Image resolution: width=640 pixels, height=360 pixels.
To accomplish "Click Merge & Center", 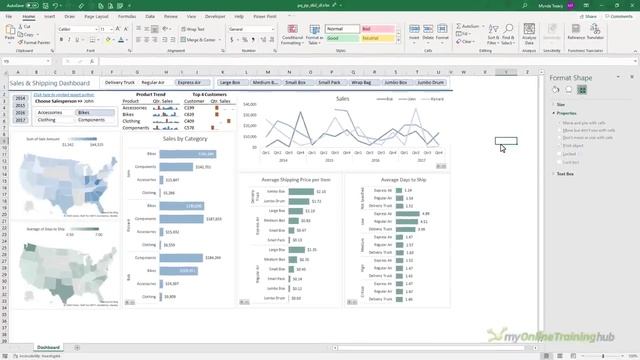I will click(x=198, y=40).
